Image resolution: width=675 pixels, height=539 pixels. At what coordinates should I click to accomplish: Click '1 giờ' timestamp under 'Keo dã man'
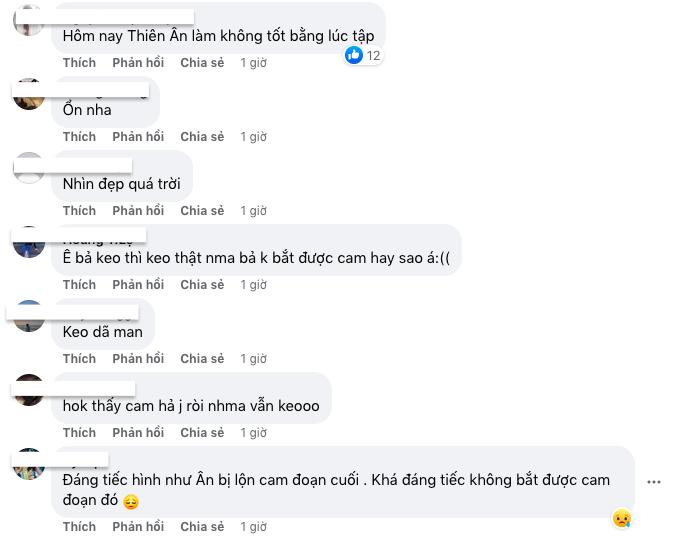pyautogui.click(x=254, y=359)
